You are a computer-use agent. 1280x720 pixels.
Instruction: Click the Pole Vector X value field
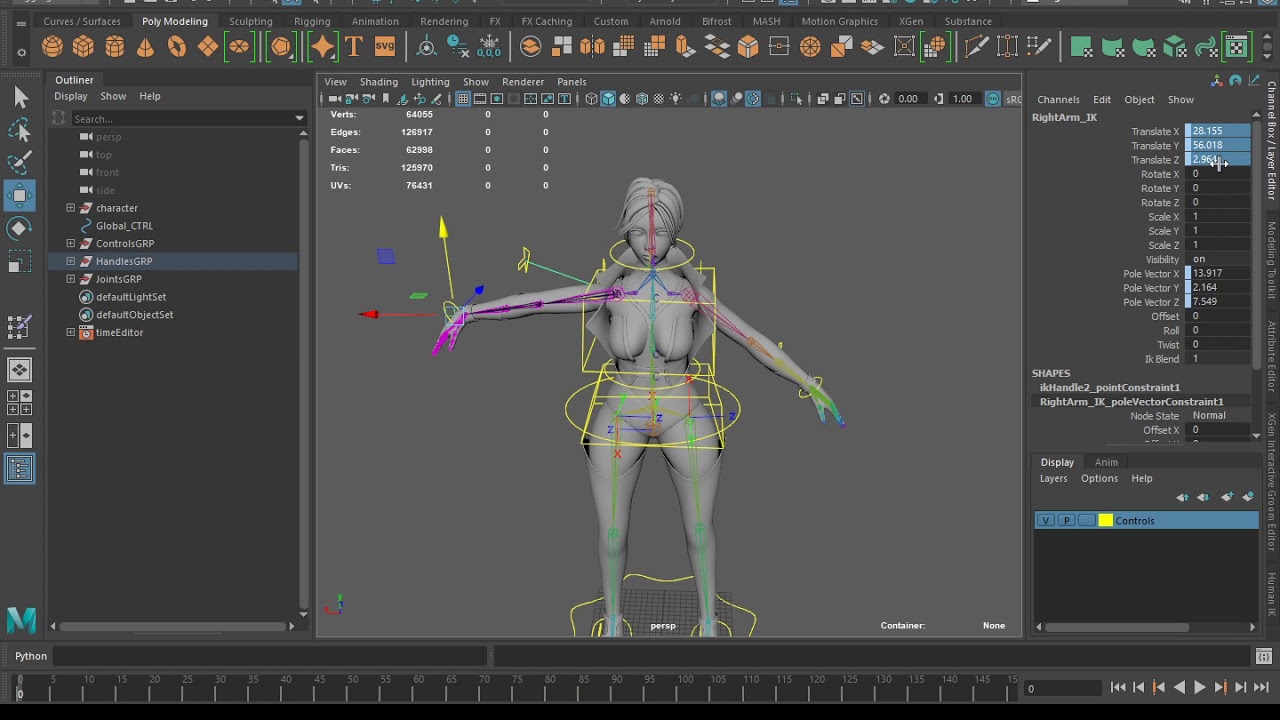pos(1218,273)
